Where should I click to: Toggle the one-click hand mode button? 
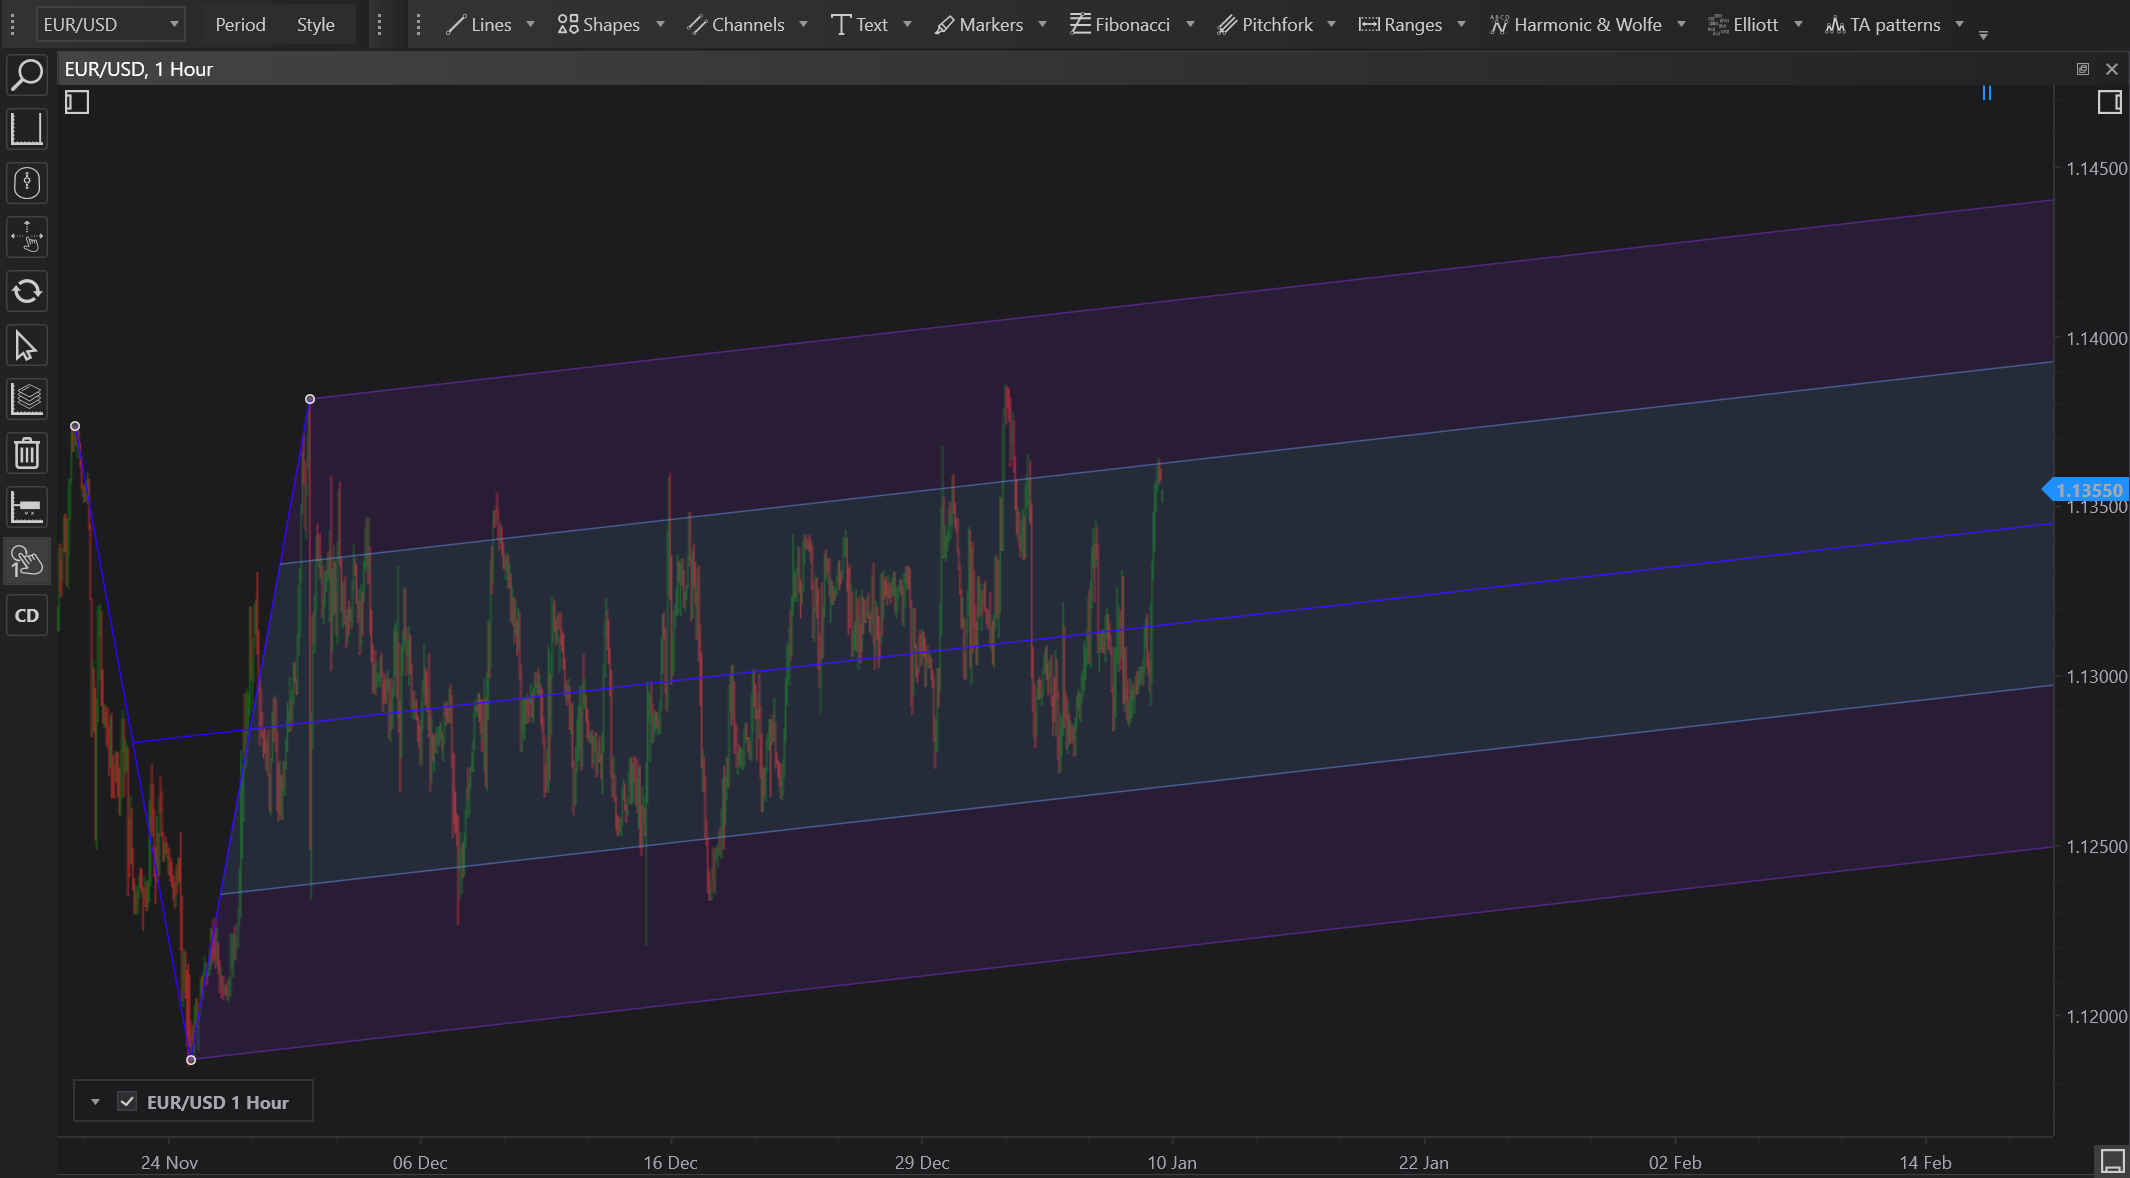pos(27,562)
